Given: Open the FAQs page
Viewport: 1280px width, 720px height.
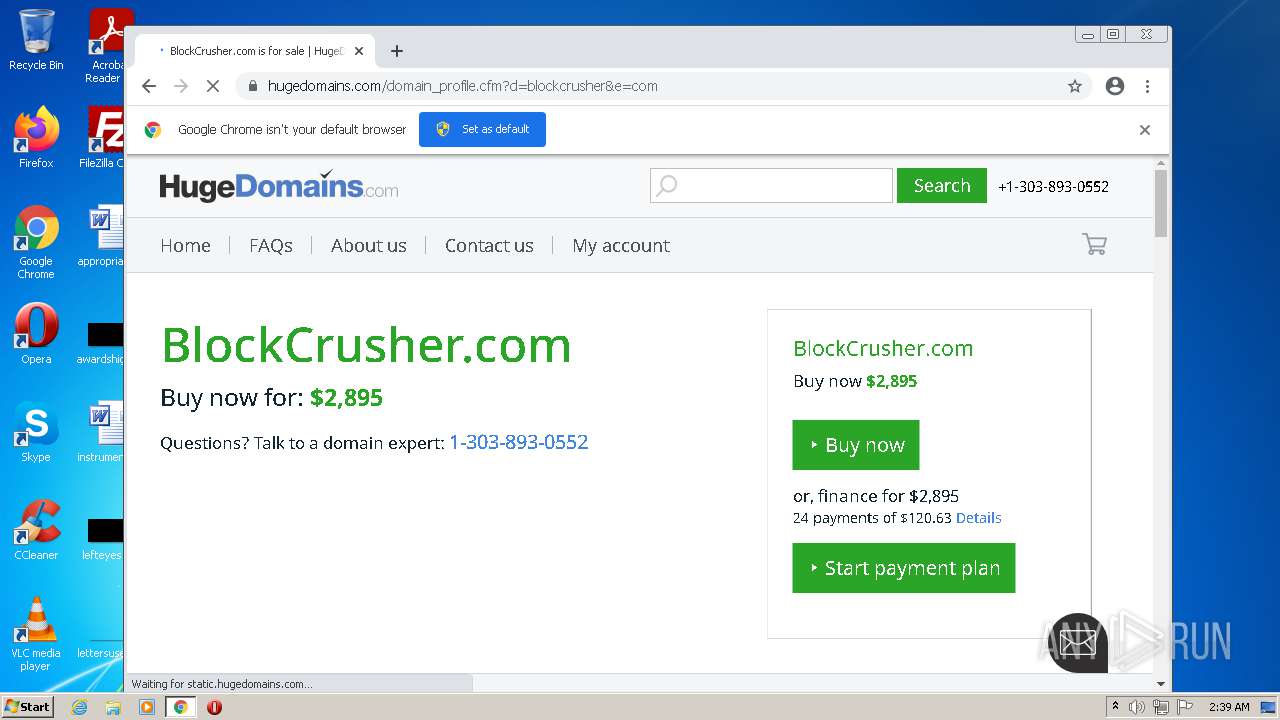Looking at the screenshot, I should click(x=271, y=245).
